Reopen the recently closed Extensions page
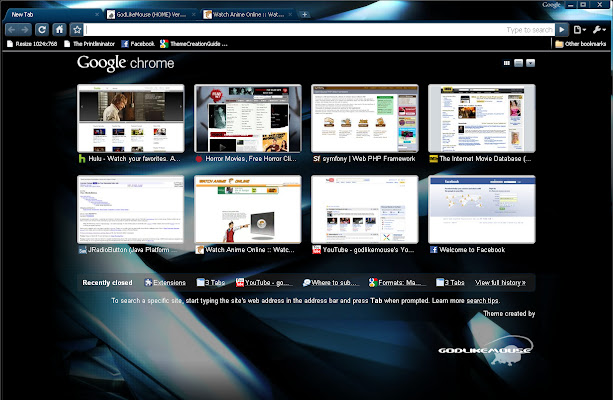The height and width of the screenshot is (400, 613). click(165, 282)
